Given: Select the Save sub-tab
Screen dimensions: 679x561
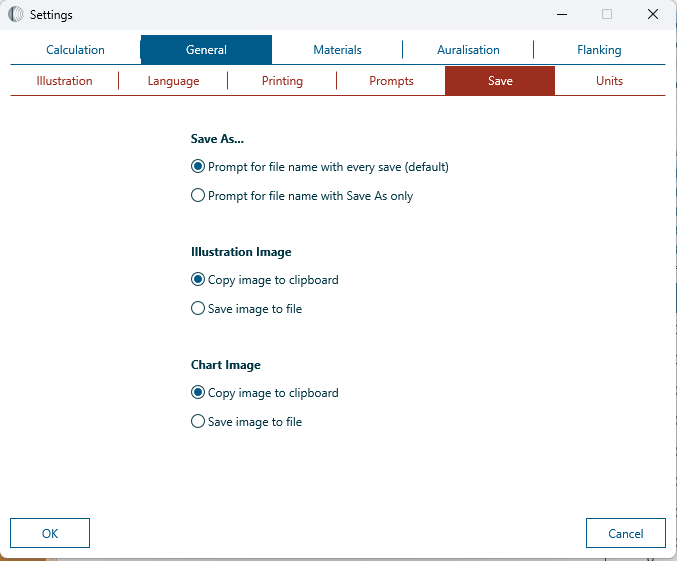Looking at the screenshot, I should coord(500,81).
